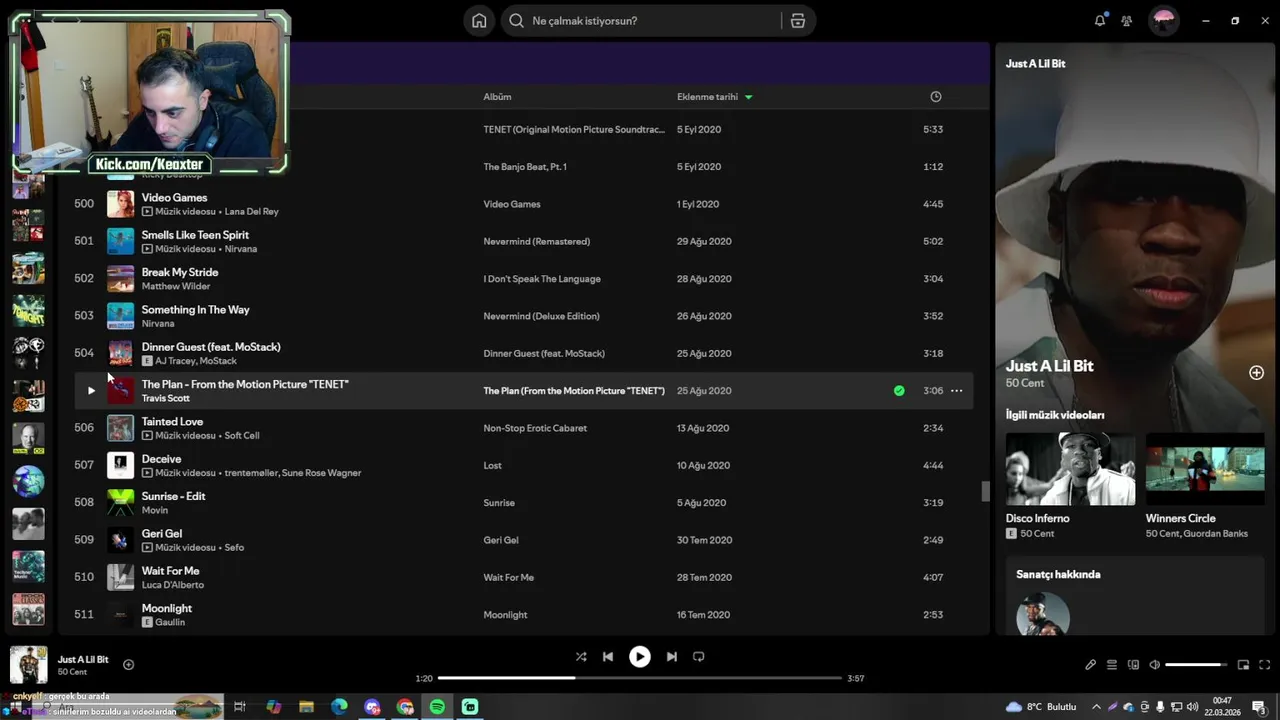Image resolution: width=1280 pixels, height=720 pixels.
Task: Add Just A Lil Bit via panel plus icon
Action: [x=1256, y=373]
